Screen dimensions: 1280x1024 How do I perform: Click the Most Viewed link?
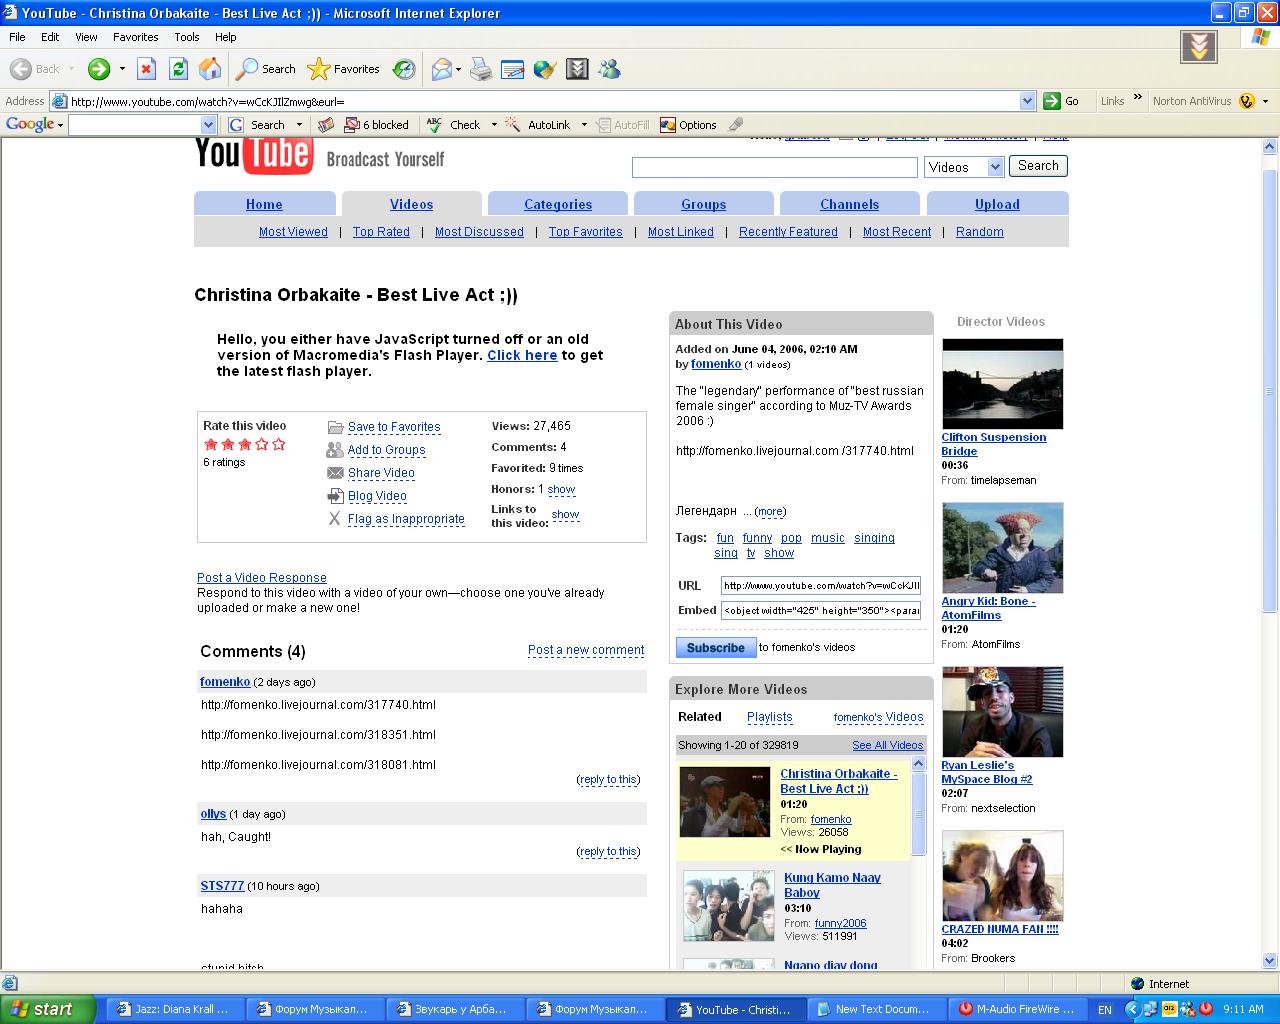pos(293,232)
